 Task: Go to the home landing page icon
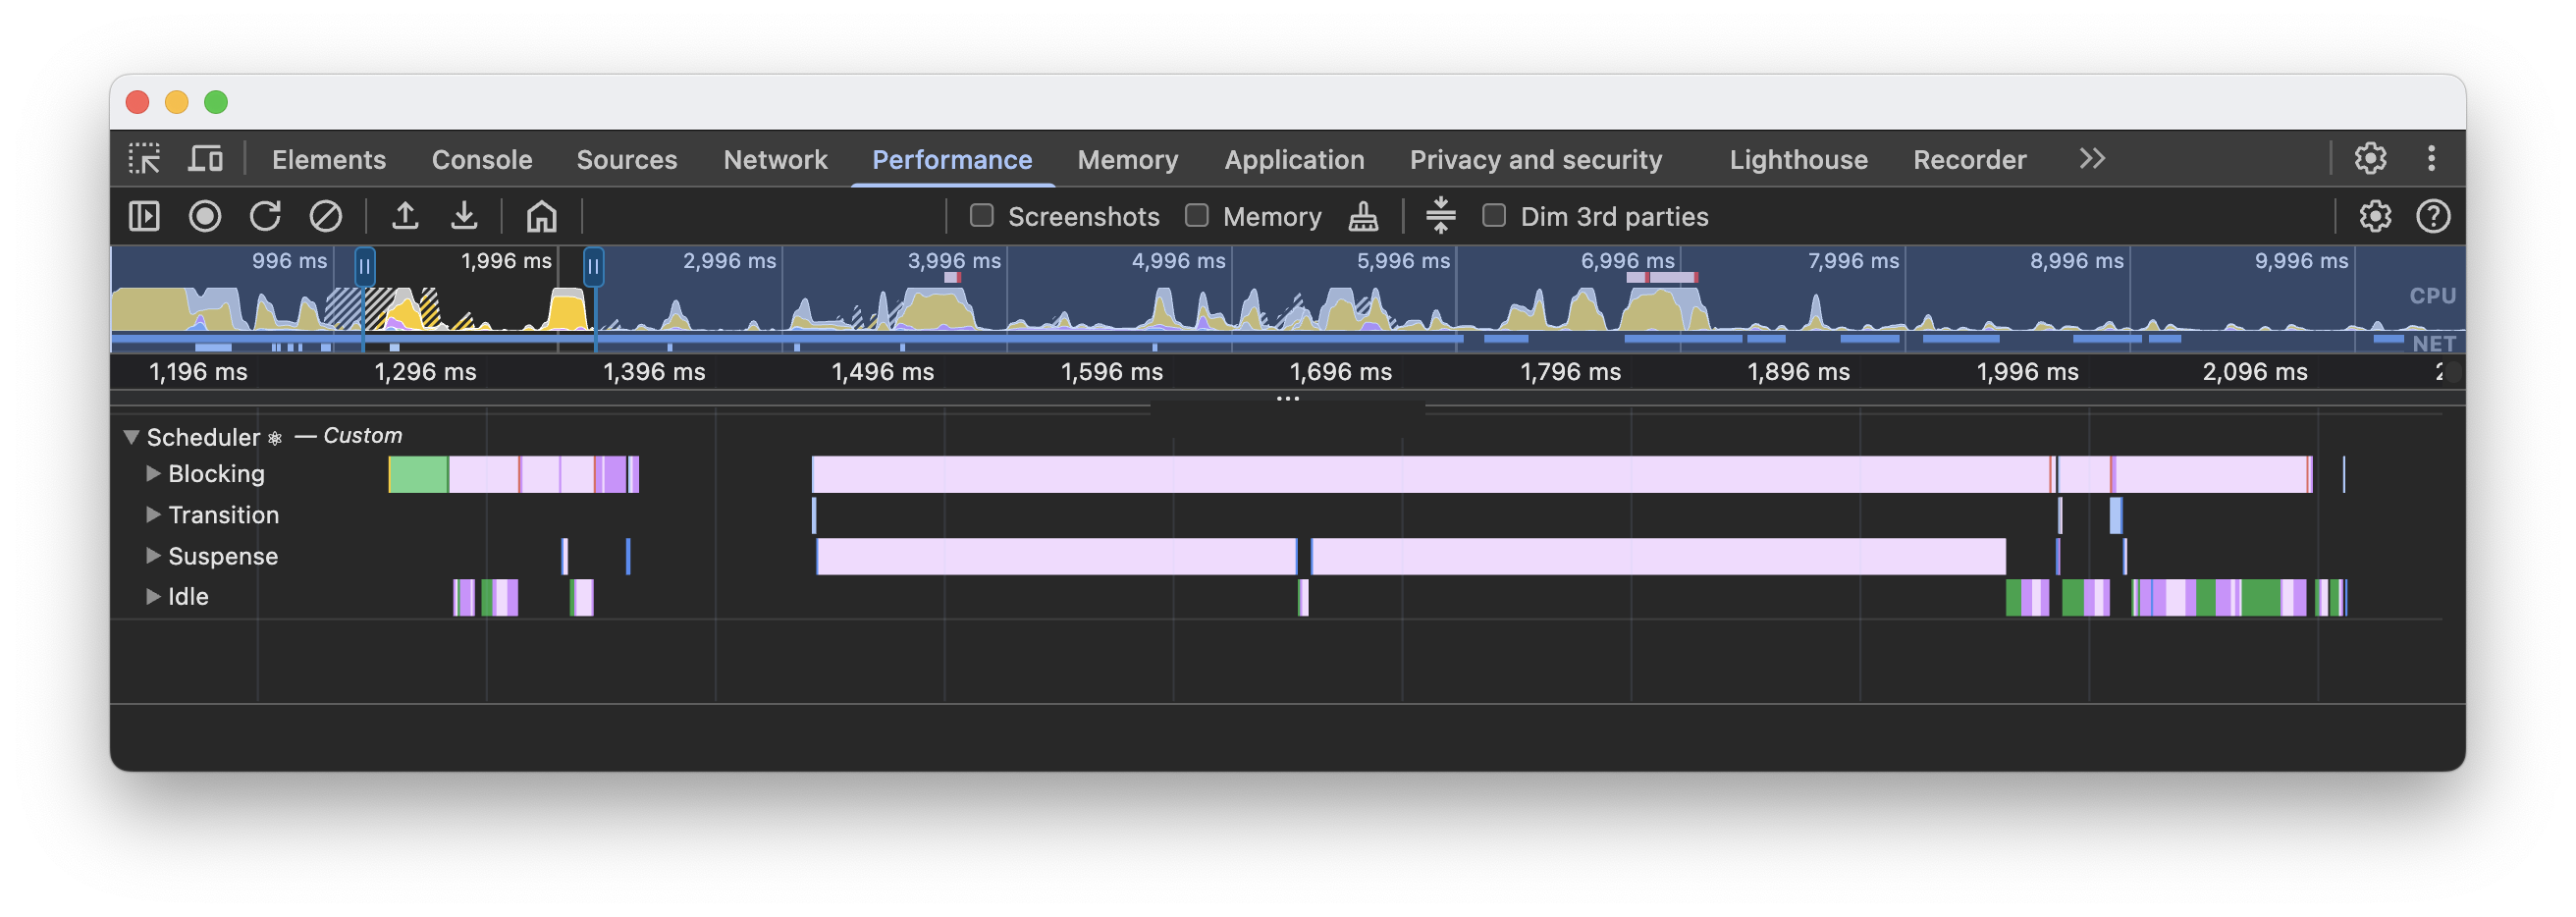(x=541, y=216)
